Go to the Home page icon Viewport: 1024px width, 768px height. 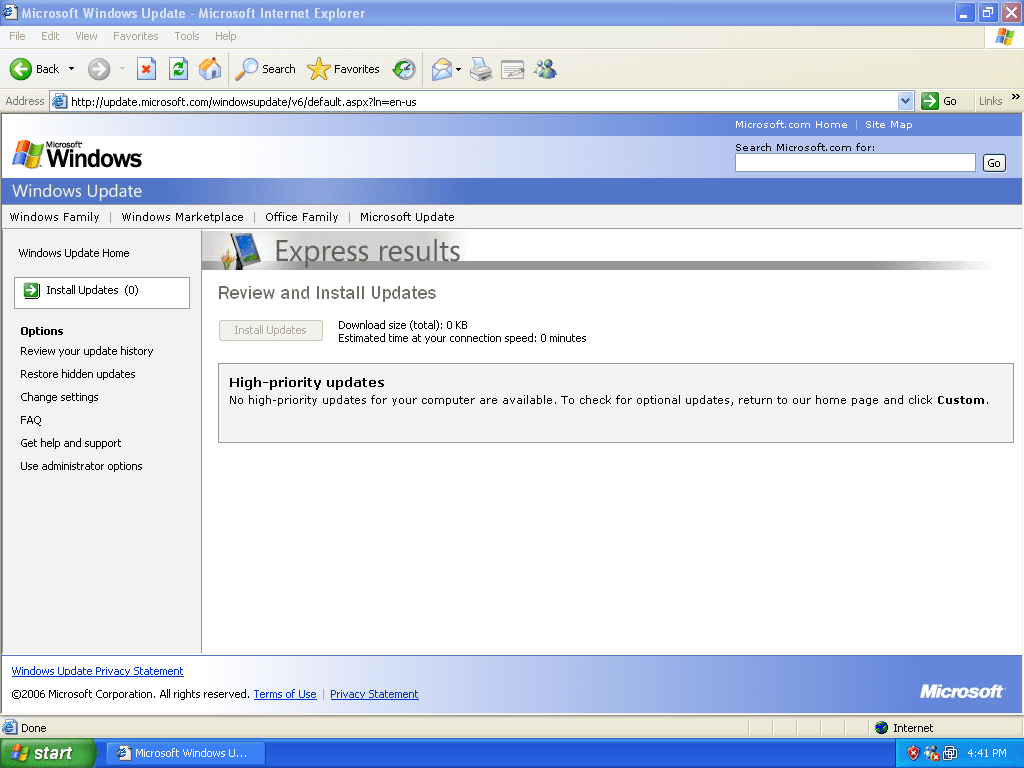[210, 69]
